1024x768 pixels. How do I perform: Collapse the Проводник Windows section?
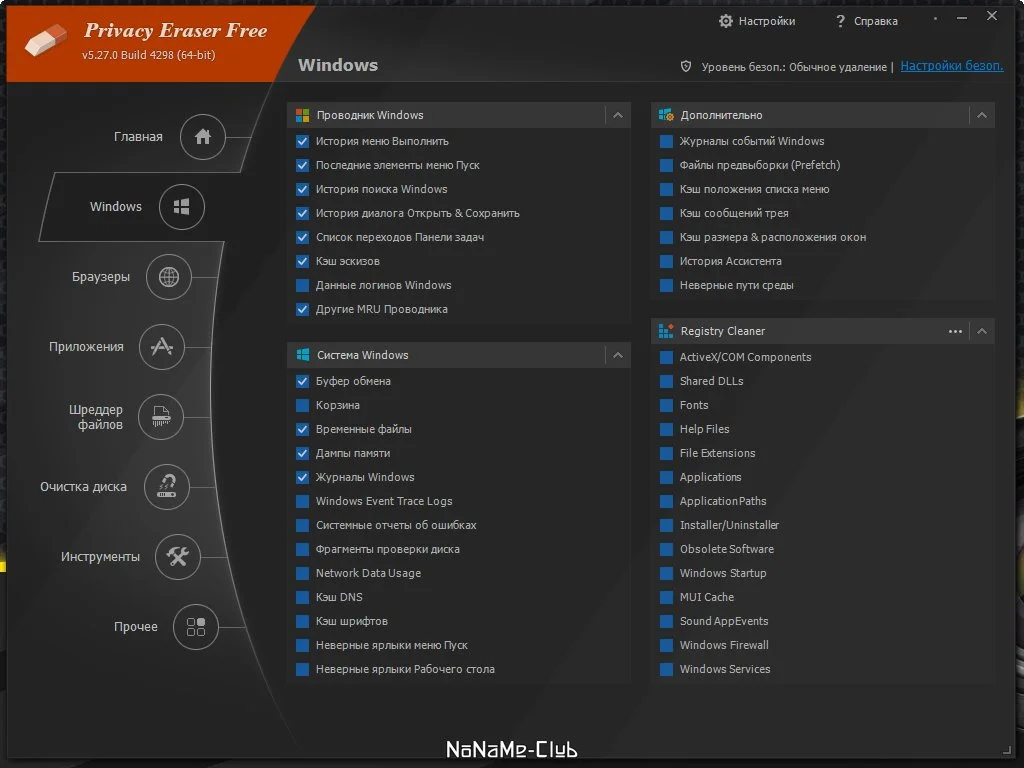(618, 116)
